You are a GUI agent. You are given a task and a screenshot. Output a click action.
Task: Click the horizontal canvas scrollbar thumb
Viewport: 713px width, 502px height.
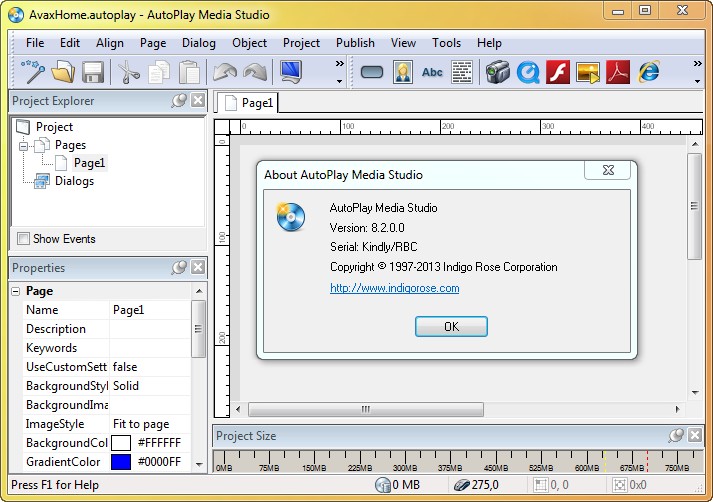coord(366,409)
